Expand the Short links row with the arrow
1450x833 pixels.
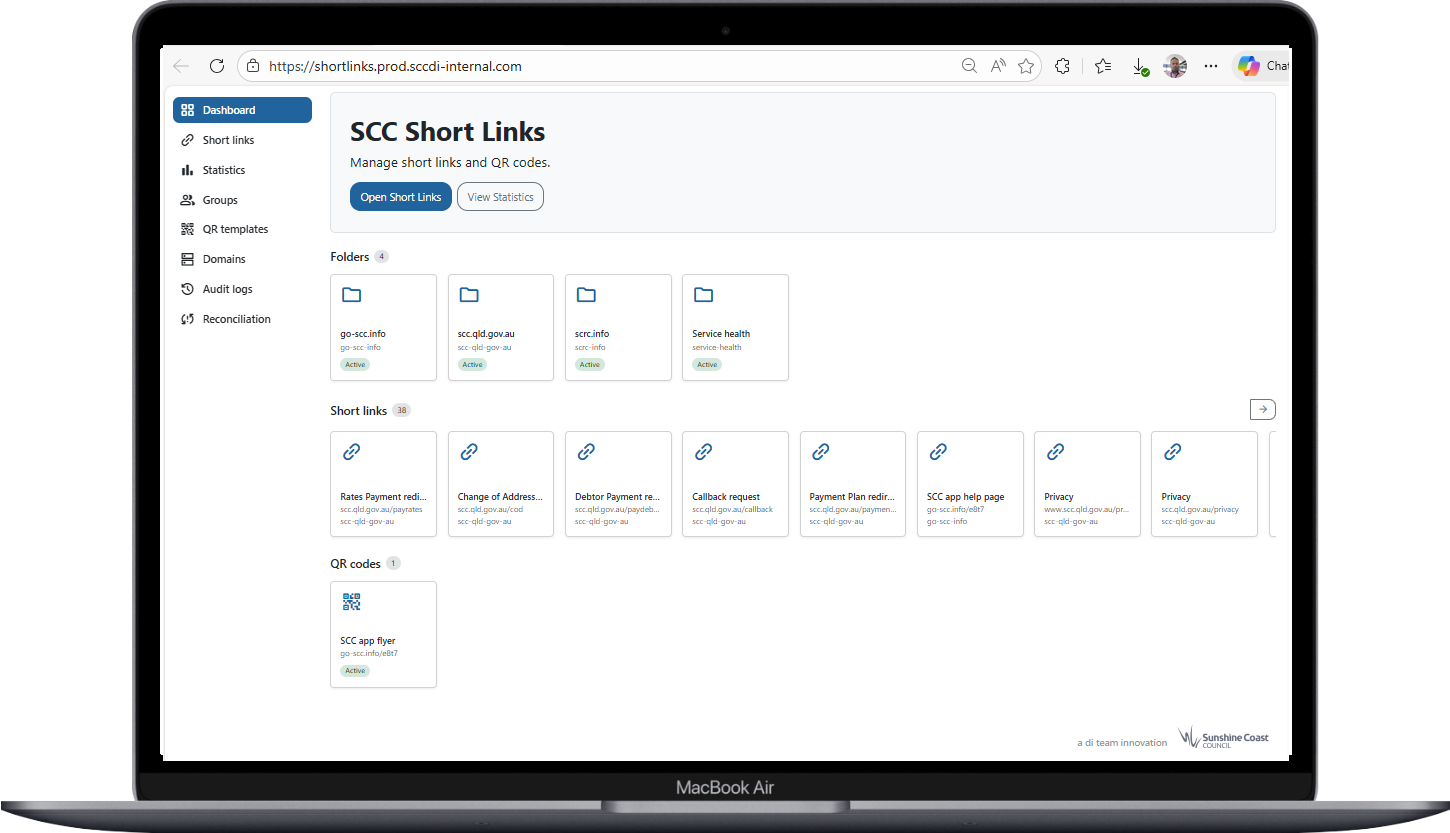click(1262, 409)
